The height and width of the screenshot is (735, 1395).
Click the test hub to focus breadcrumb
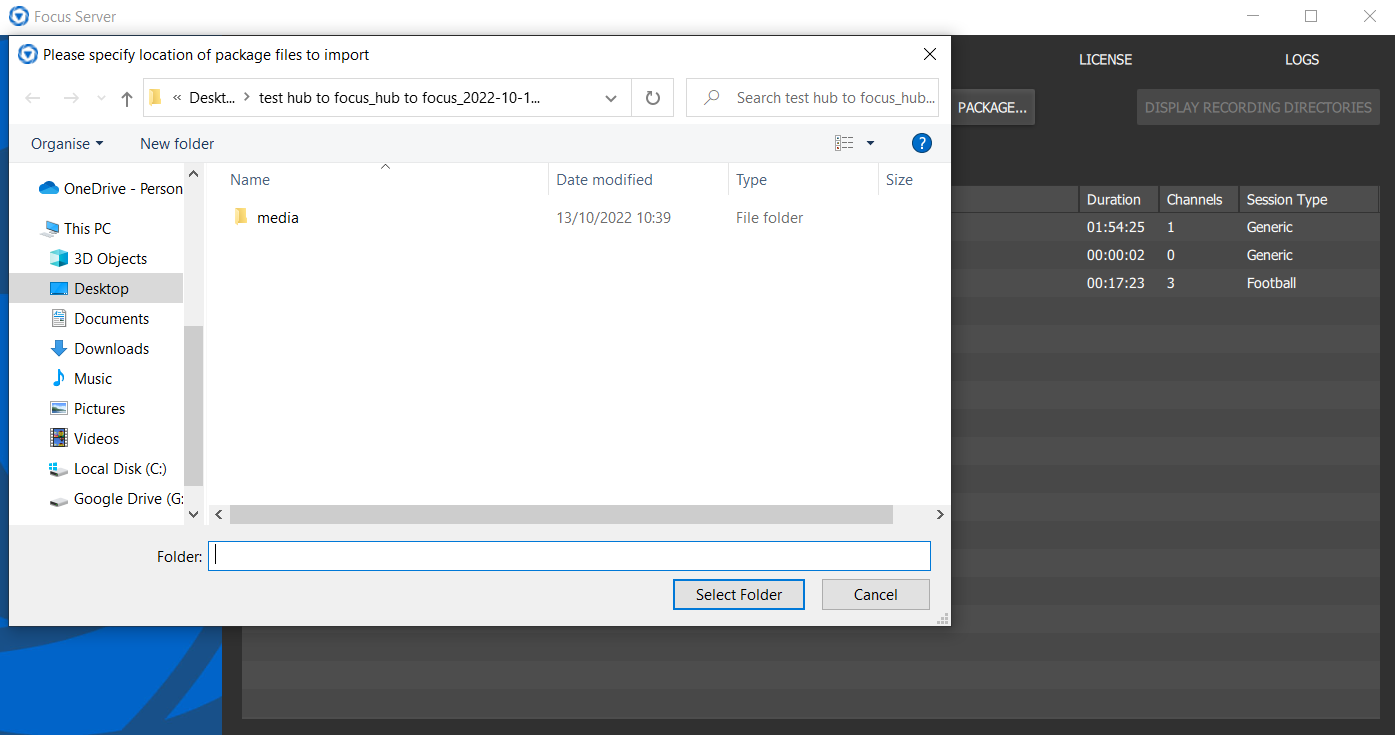click(x=399, y=98)
